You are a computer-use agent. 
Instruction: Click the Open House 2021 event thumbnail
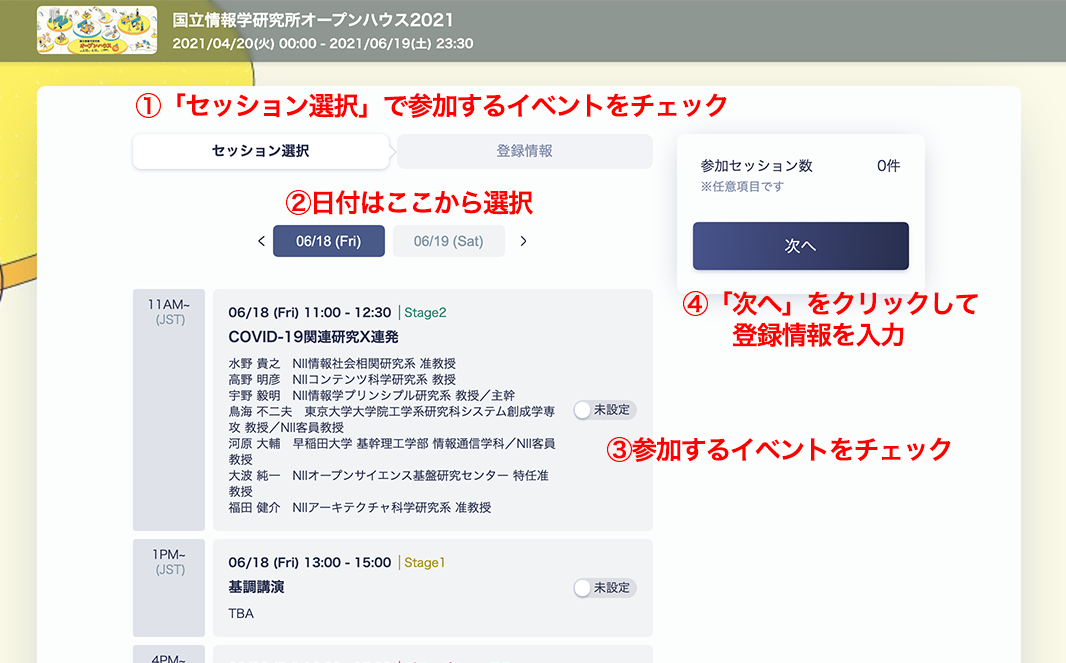97,31
